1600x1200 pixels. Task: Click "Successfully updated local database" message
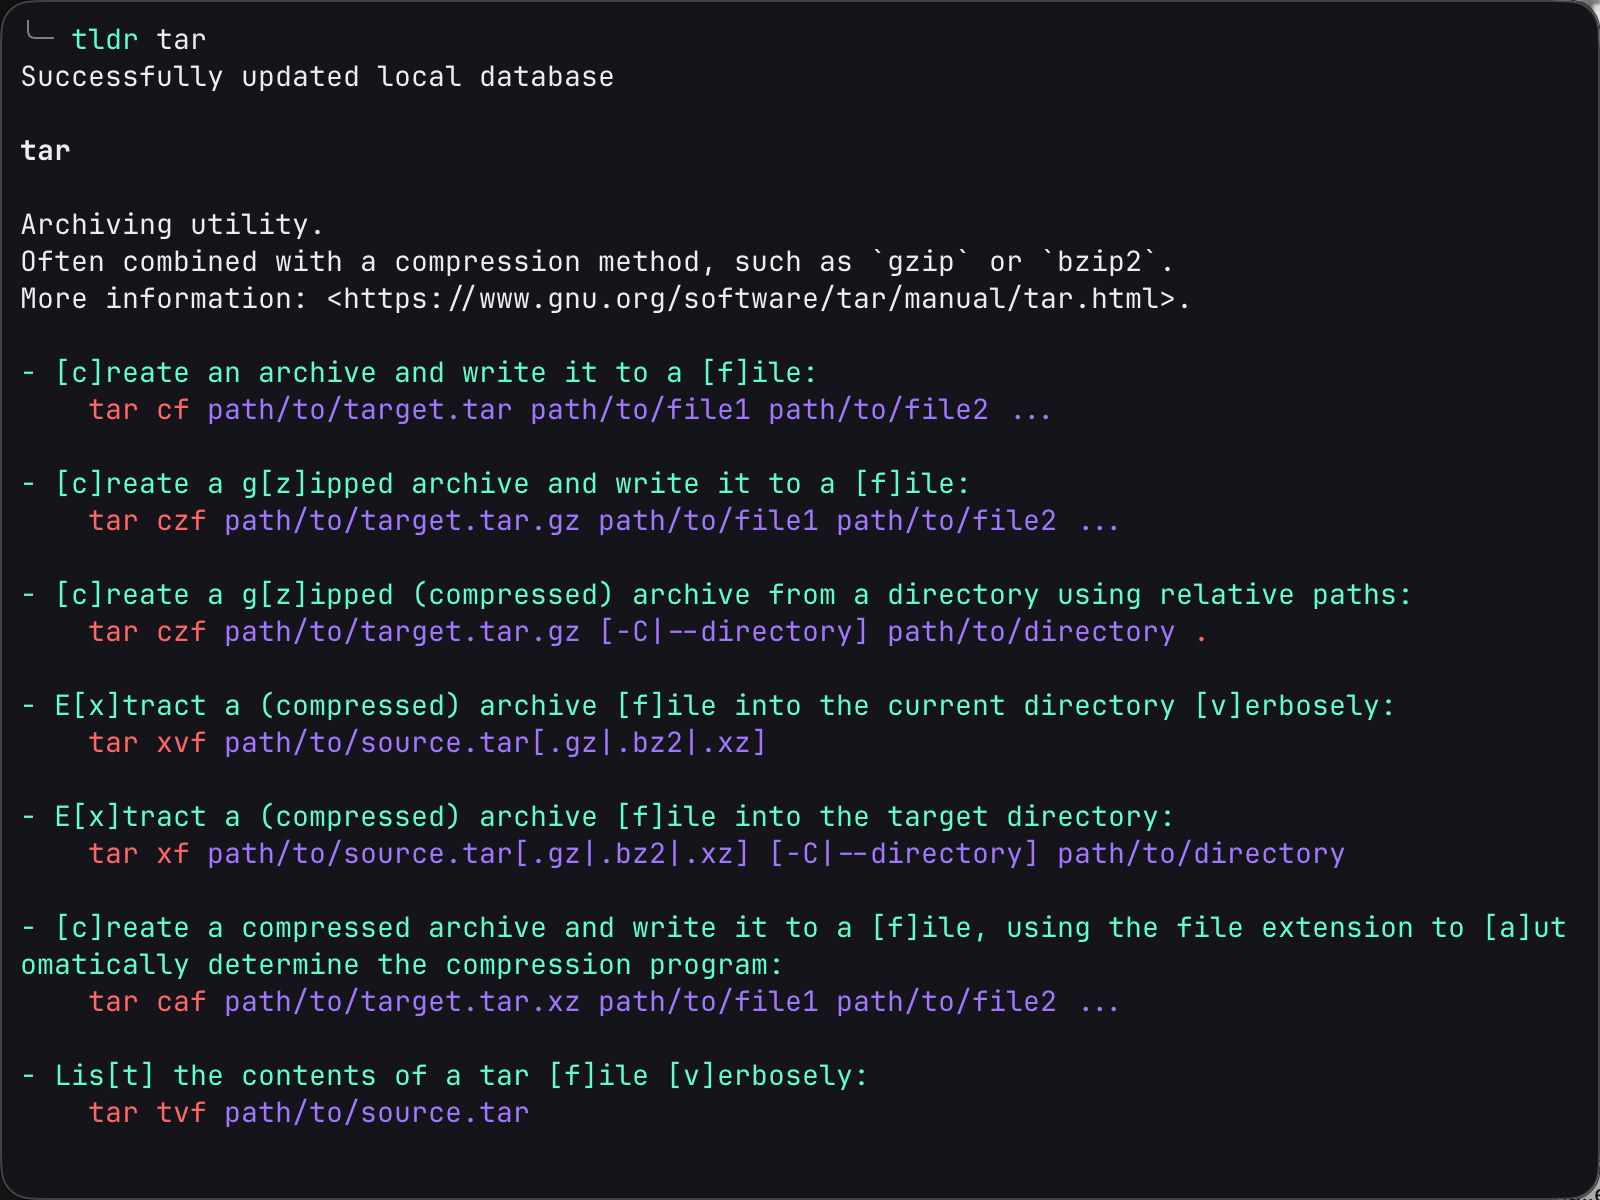click(x=317, y=77)
